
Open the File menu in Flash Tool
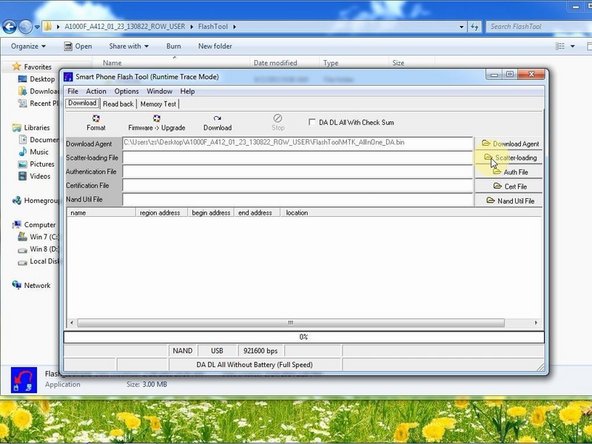72,91
